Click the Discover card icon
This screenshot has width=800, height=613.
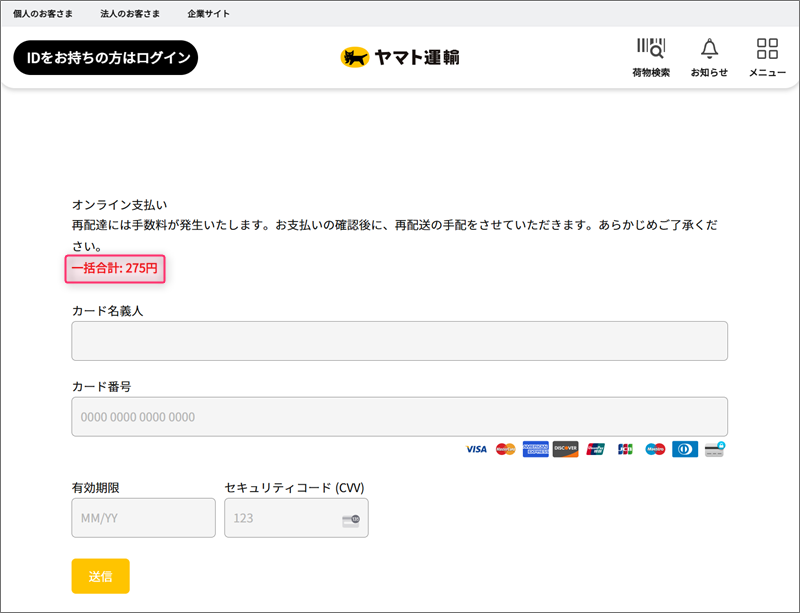tap(565, 449)
